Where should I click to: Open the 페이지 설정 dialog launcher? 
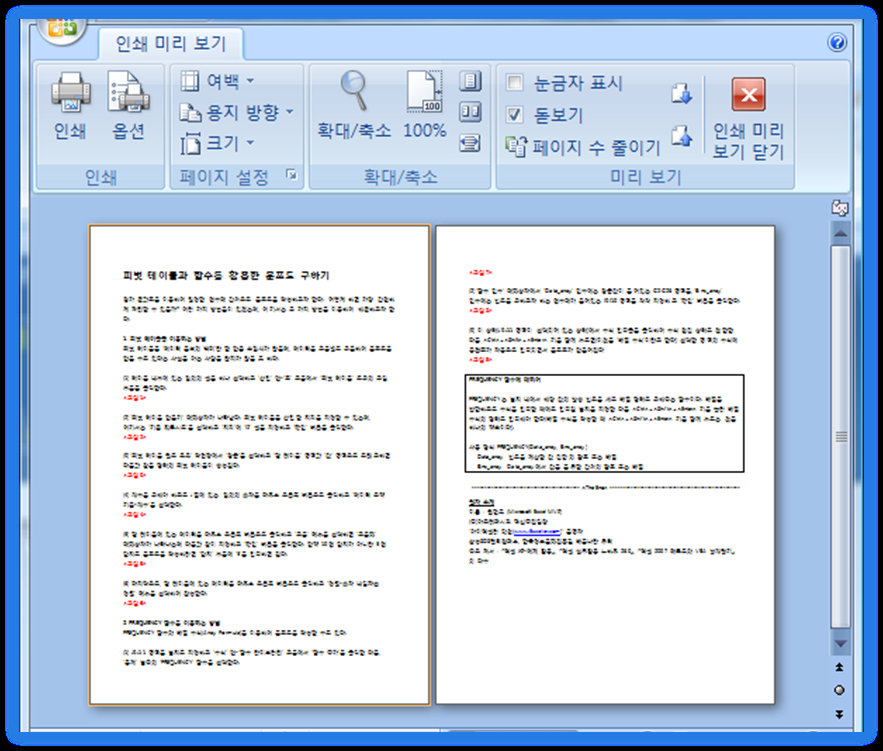(292, 175)
